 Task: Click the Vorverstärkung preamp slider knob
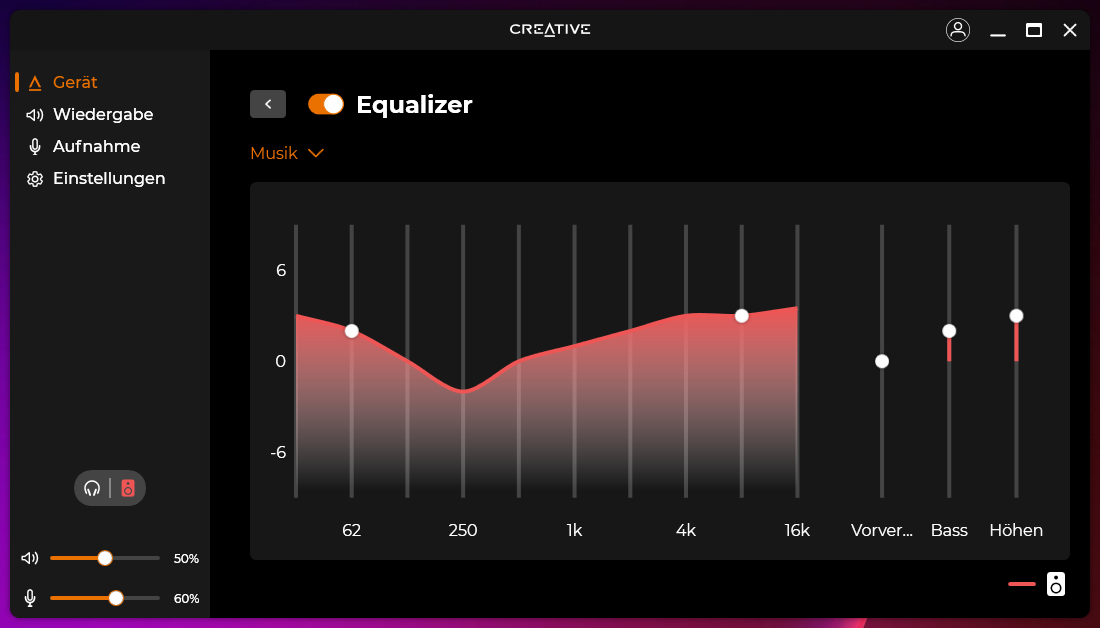click(882, 361)
